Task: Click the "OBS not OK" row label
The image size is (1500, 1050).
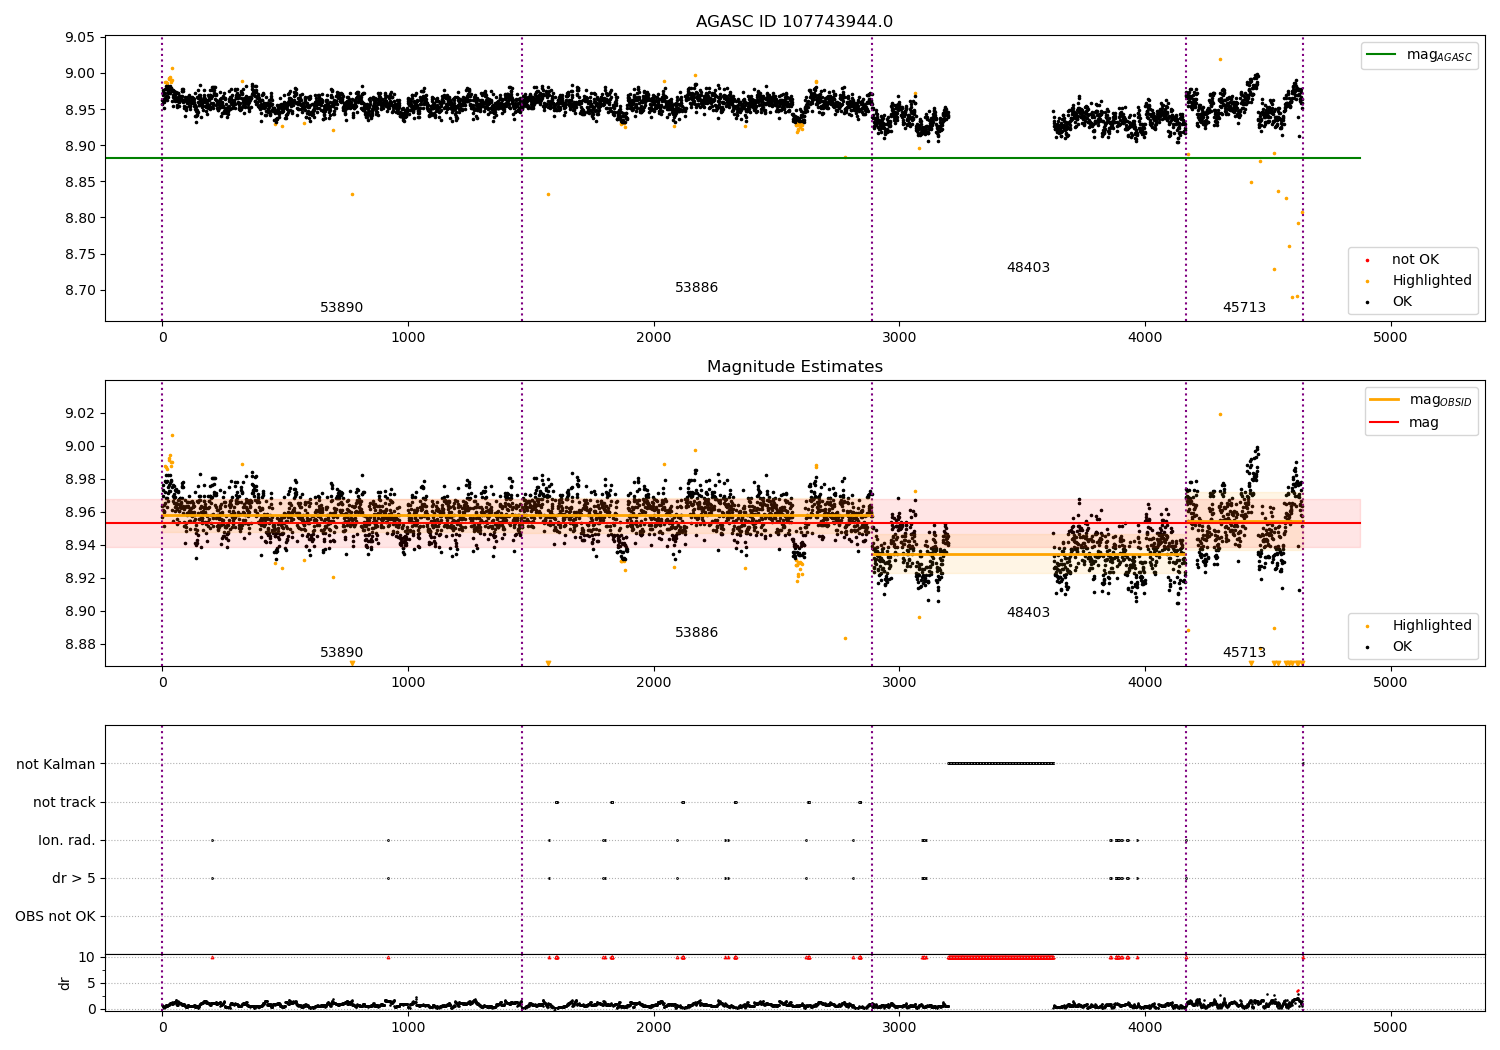Action: pyautogui.click(x=55, y=916)
